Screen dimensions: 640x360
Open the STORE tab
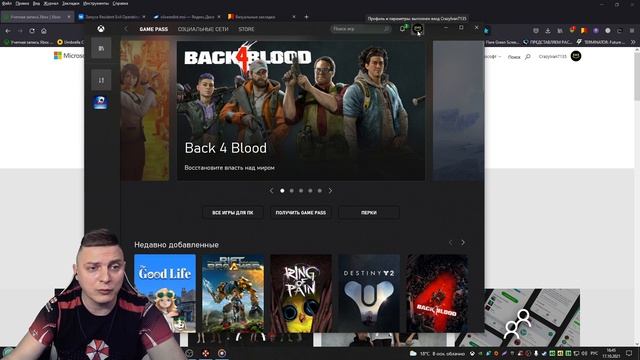[x=246, y=29]
